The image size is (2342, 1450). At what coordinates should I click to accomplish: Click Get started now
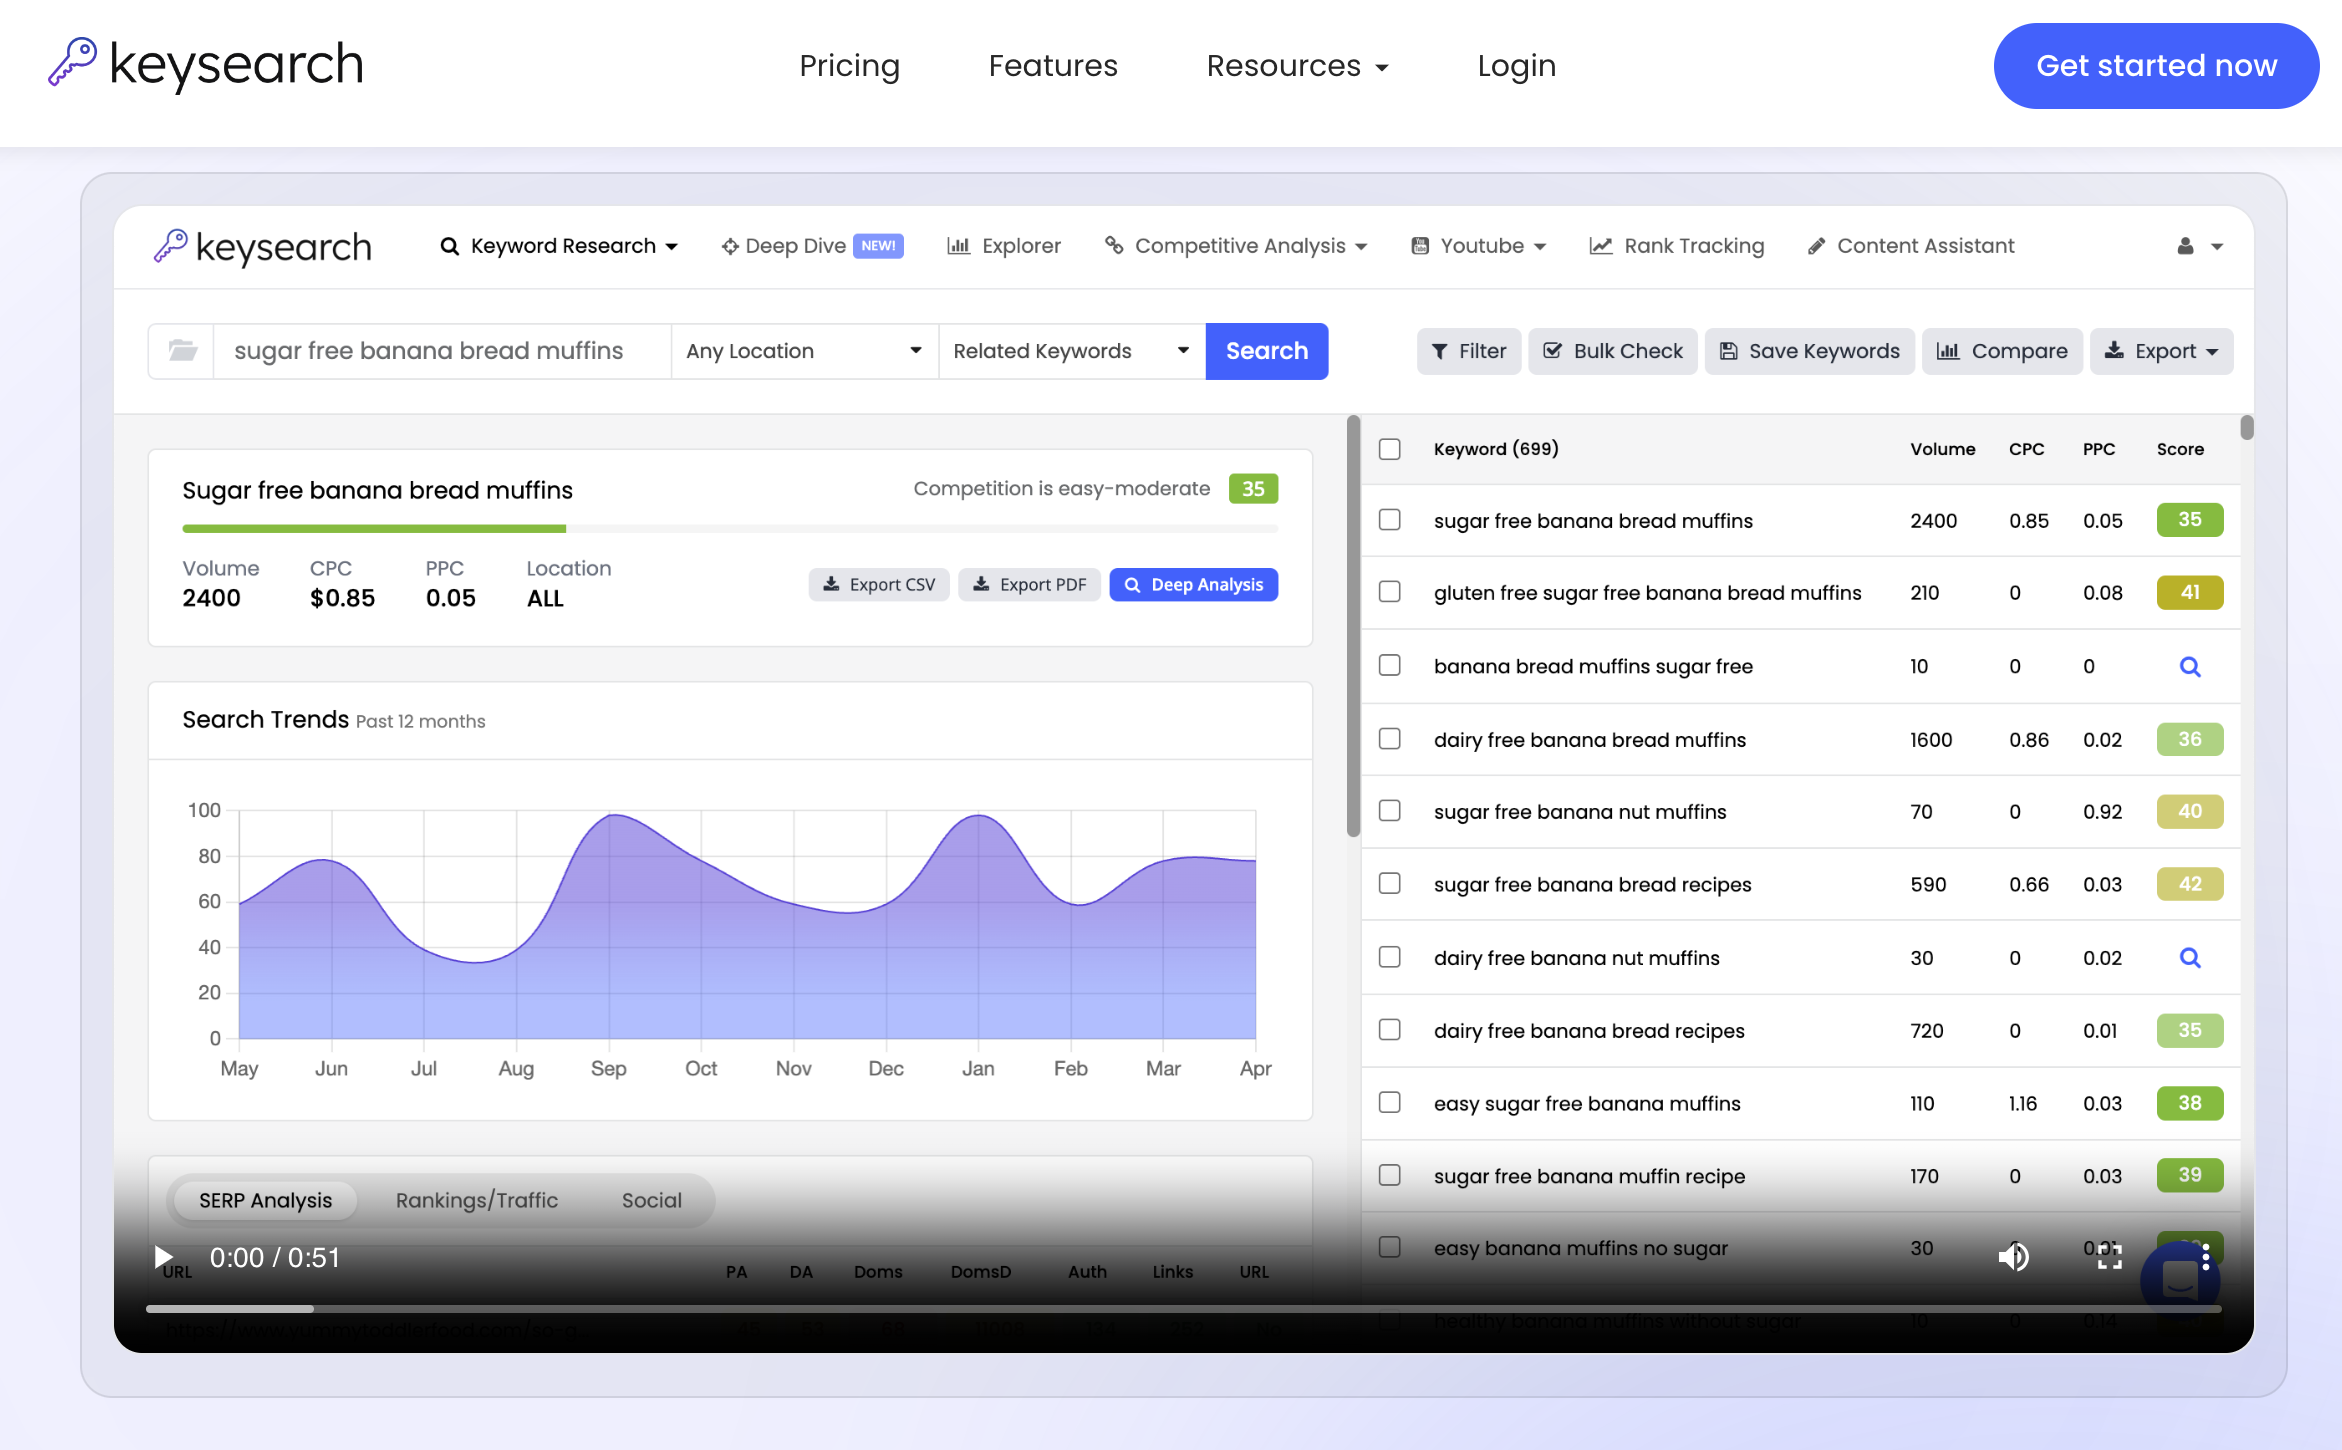pyautogui.click(x=2156, y=66)
